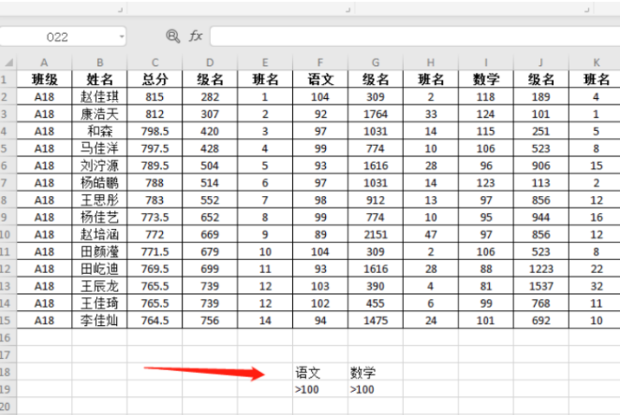620x415 pixels.
Task: Click total score cell 773.5
Action: click(x=155, y=217)
